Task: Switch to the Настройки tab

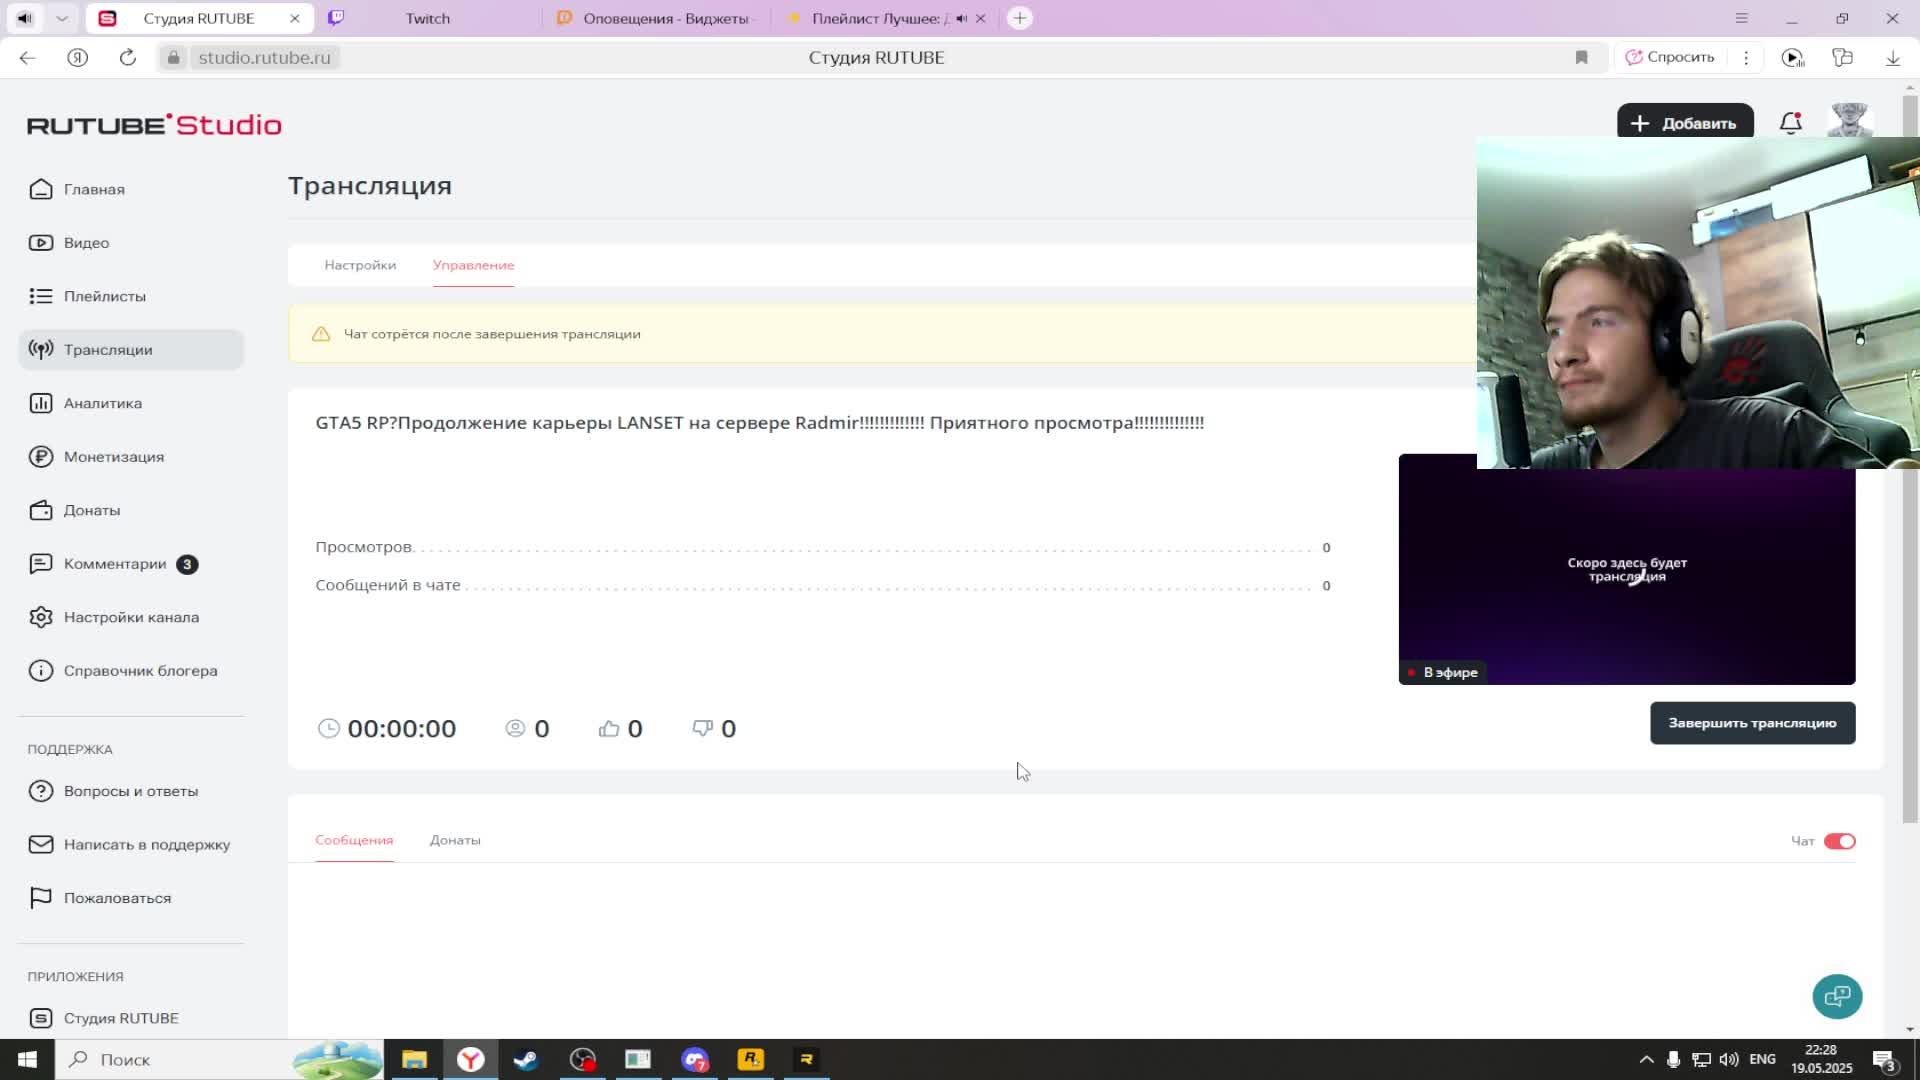Action: [360, 265]
